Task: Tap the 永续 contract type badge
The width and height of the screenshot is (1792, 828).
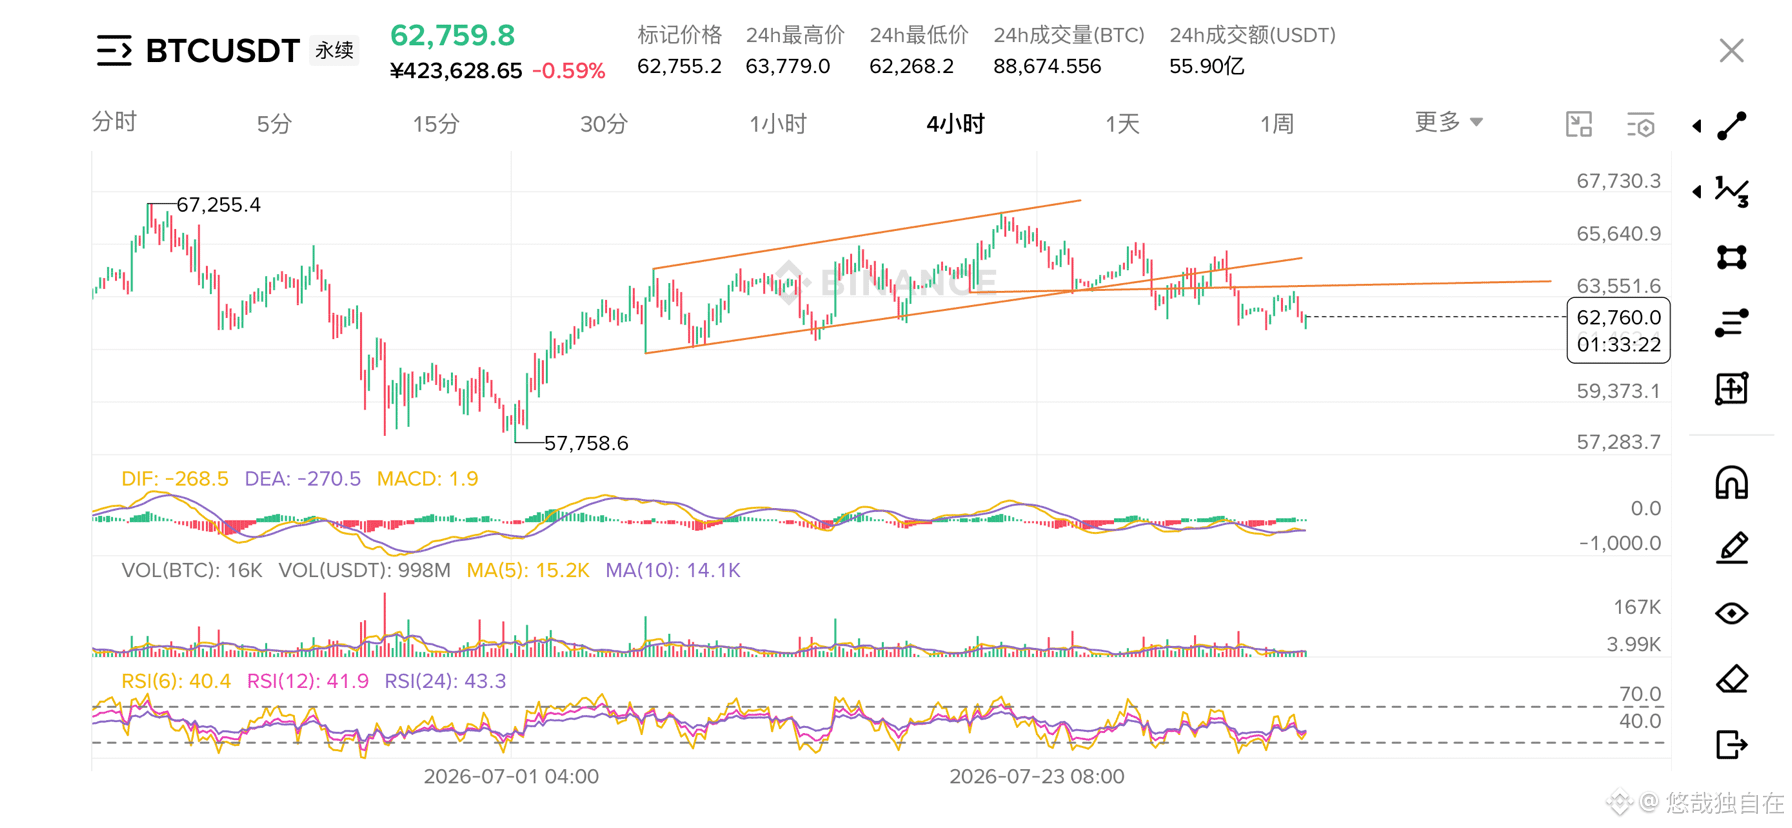Action: 334,50
